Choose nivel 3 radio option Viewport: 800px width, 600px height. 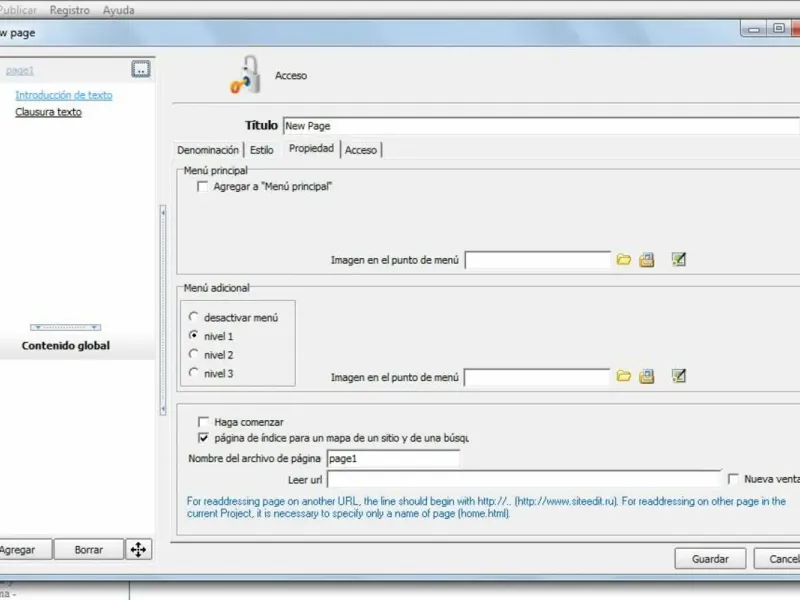(x=193, y=373)
